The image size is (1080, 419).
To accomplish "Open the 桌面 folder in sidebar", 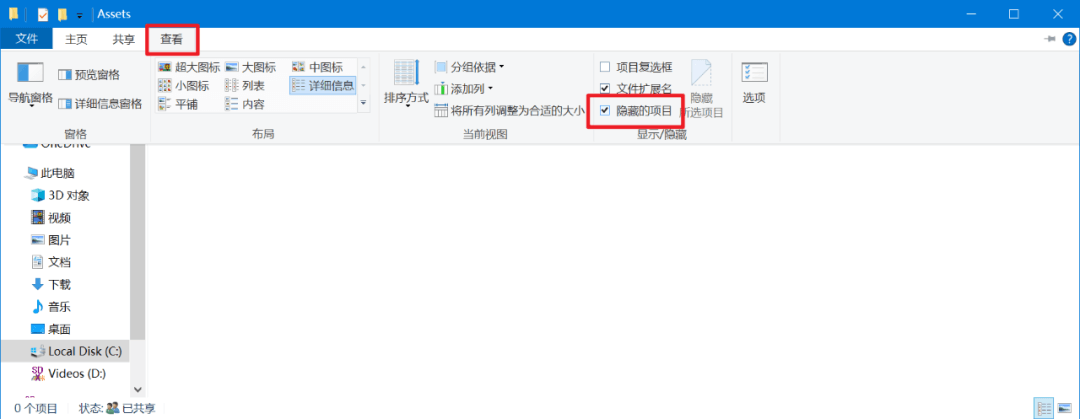I will coord(51,329).
